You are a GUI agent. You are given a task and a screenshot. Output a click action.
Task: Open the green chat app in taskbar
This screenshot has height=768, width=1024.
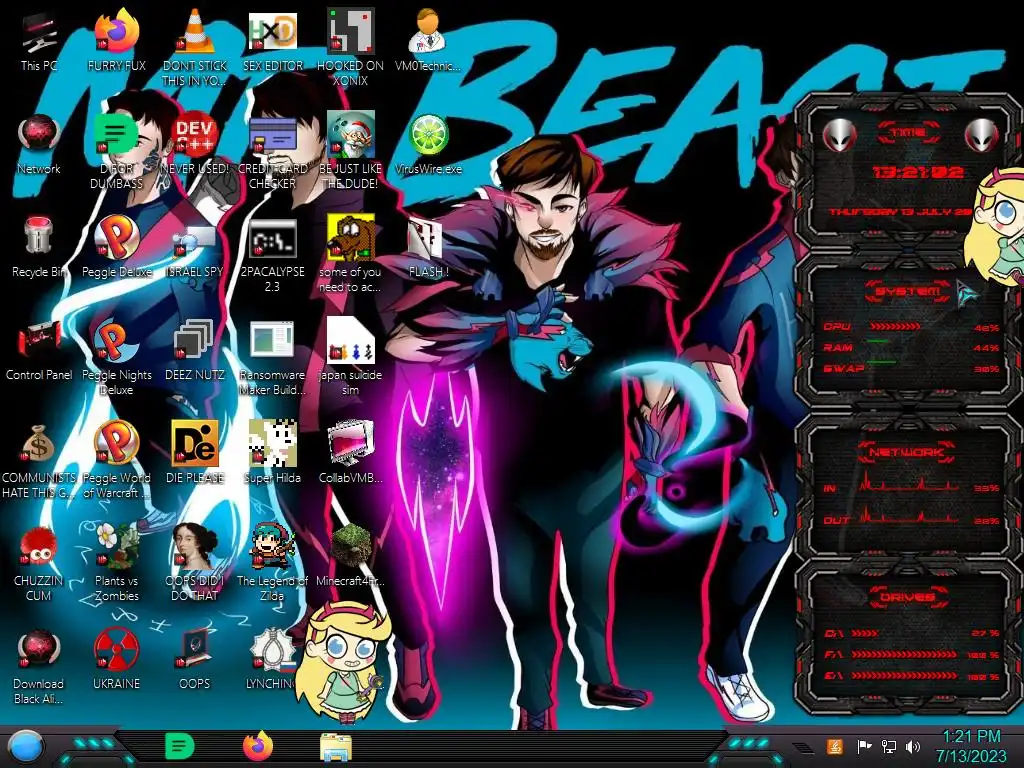click(180, 746)
